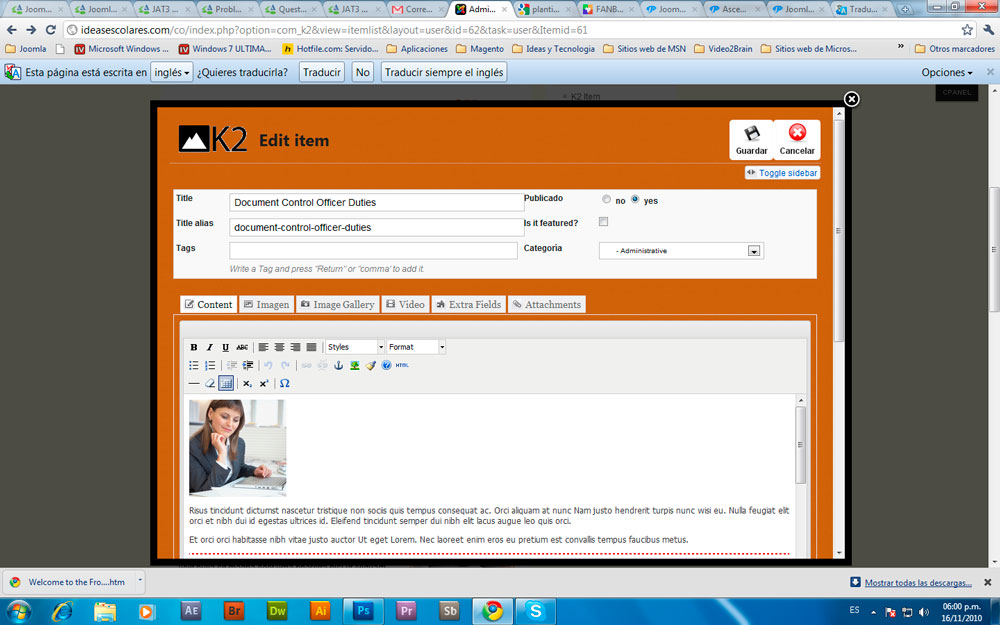Screen dimensions: 1000x625
Task: Switch to the Imagen tab
Action: tap(267, 304)
